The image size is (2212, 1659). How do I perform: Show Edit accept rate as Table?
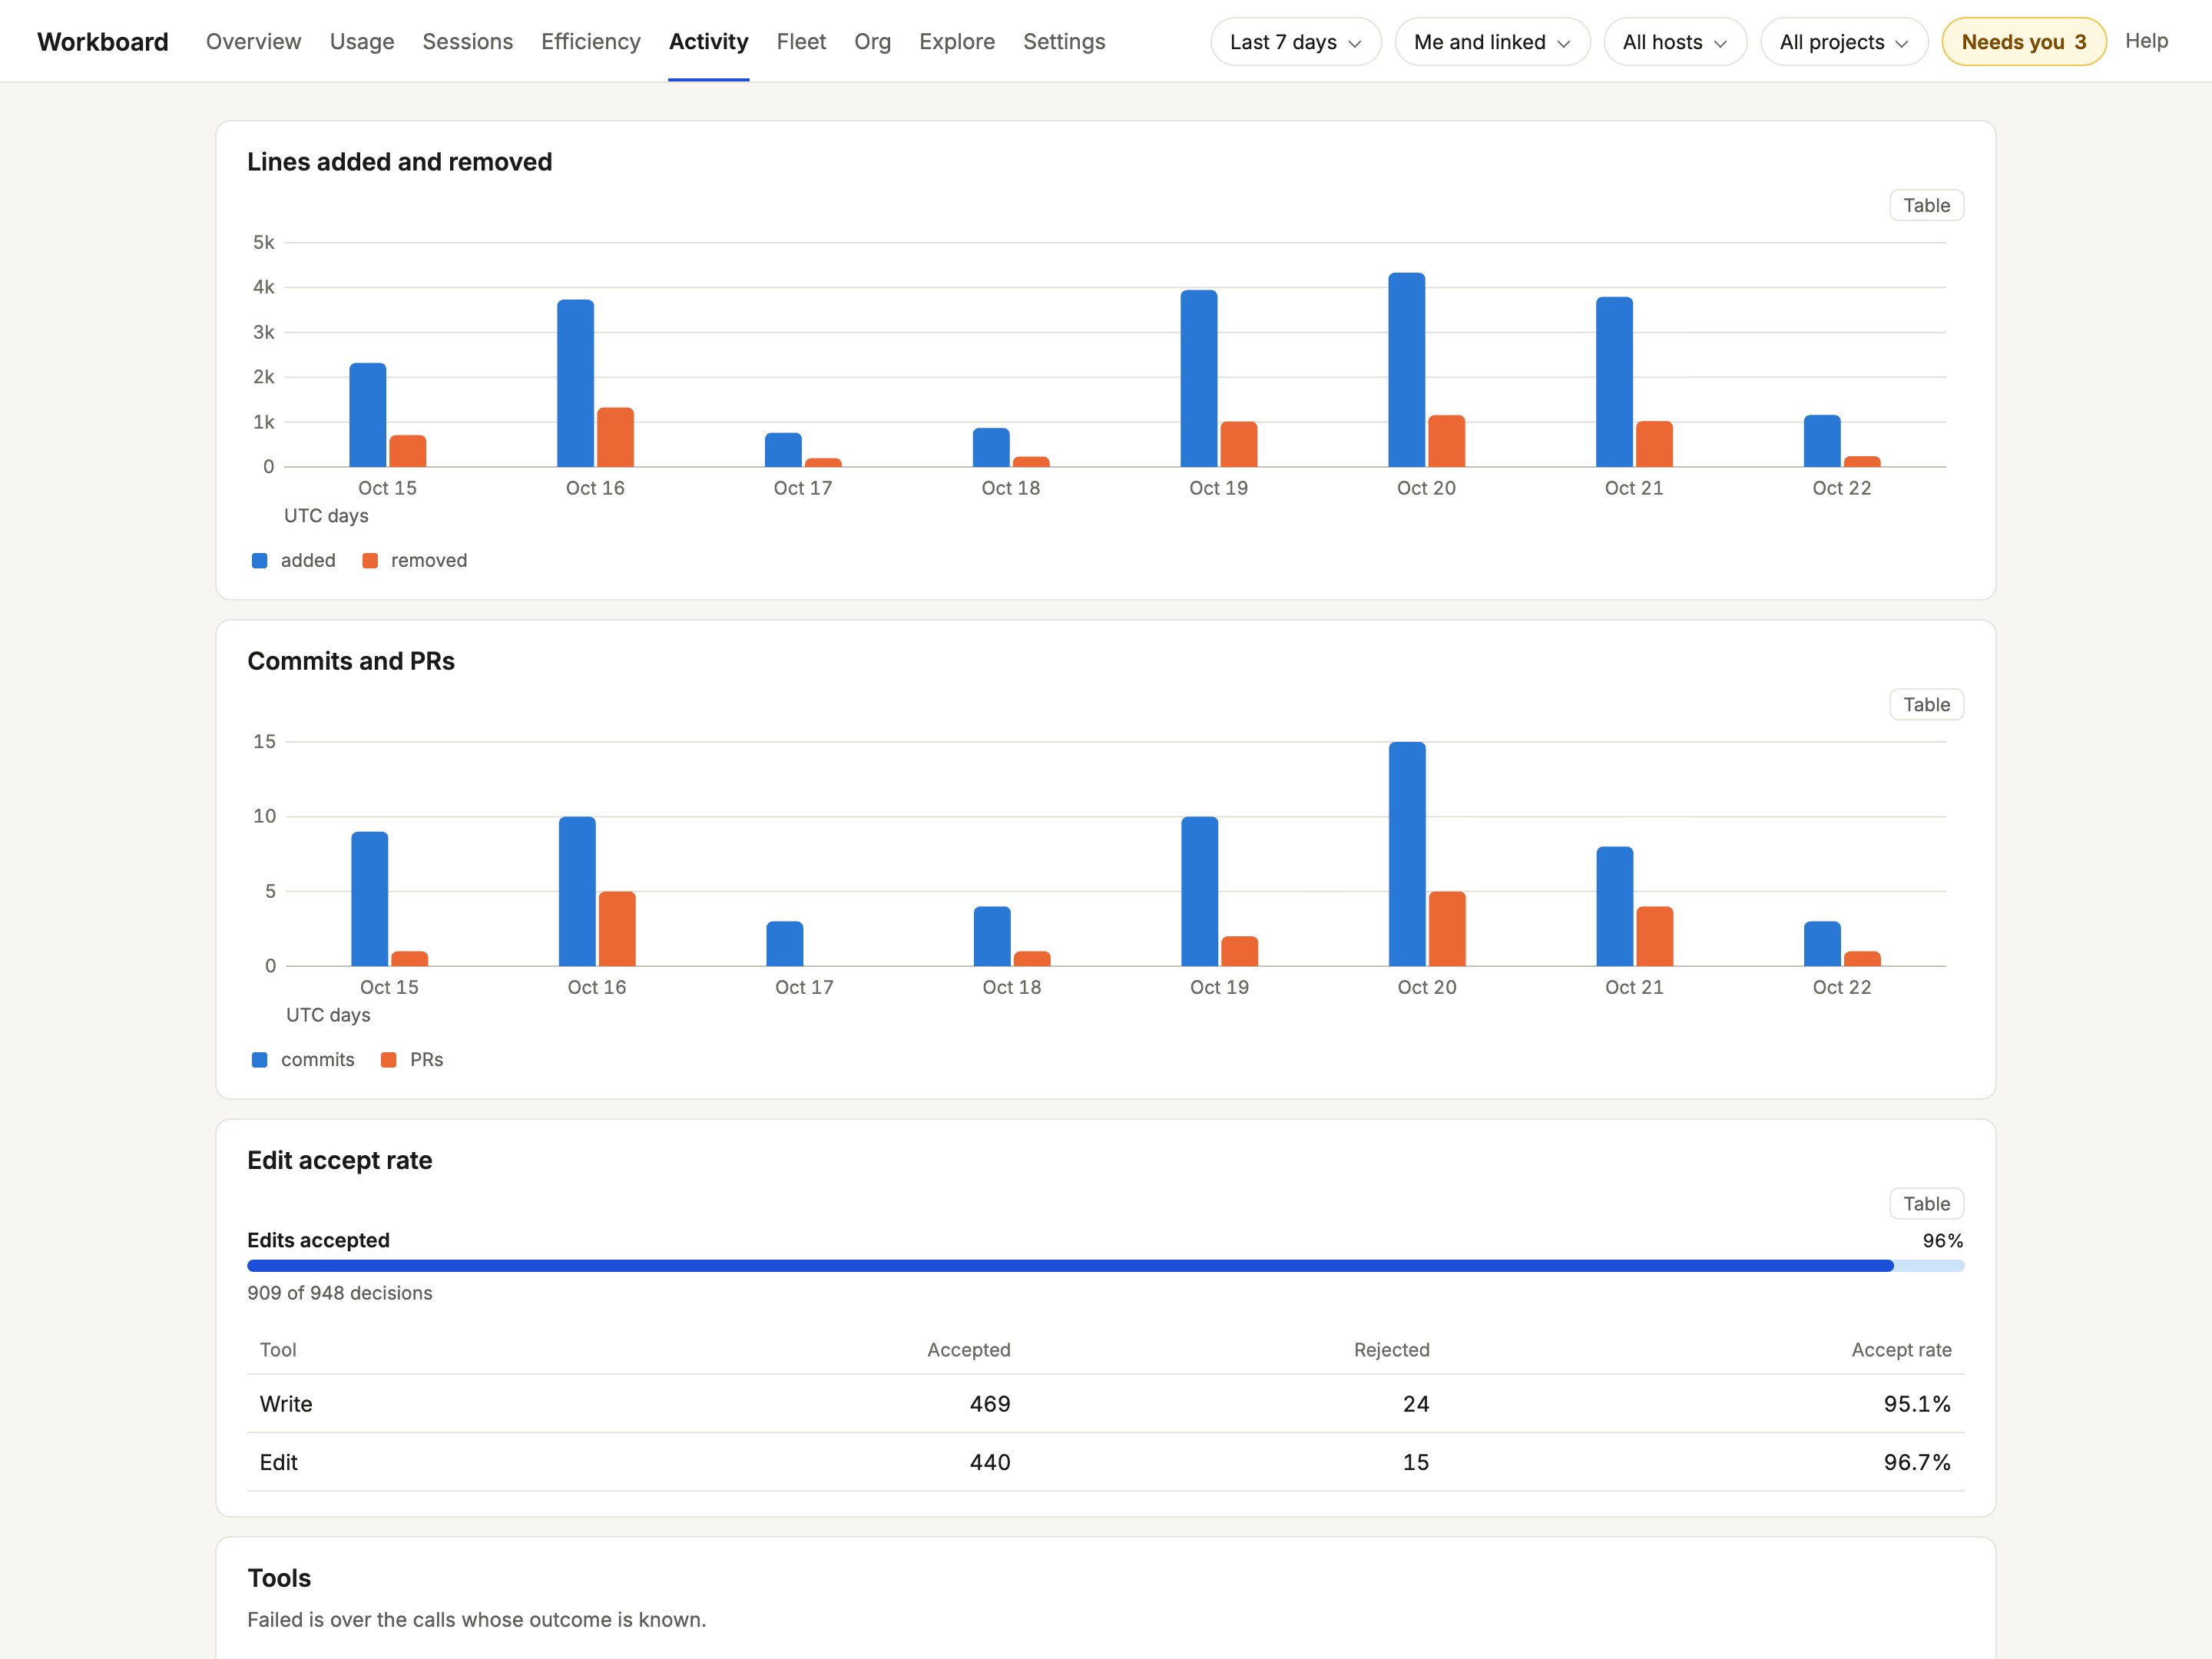pyautogui.click(x=1926, y=1203)
